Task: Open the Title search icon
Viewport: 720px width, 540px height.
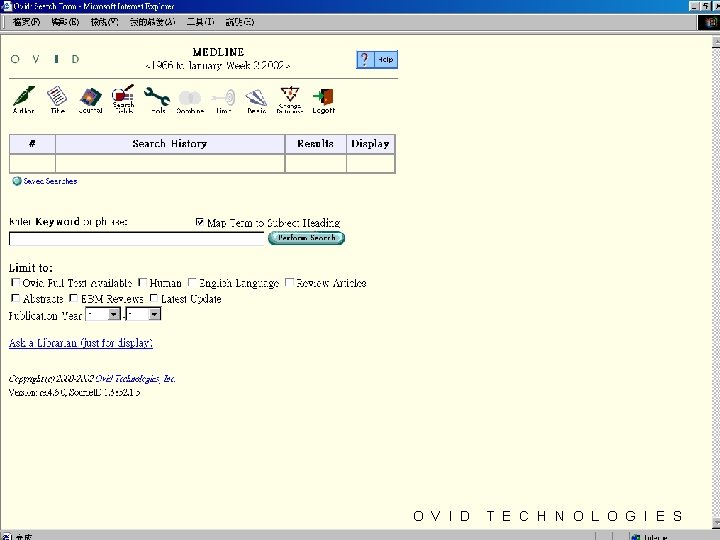Action: point(57,99)
